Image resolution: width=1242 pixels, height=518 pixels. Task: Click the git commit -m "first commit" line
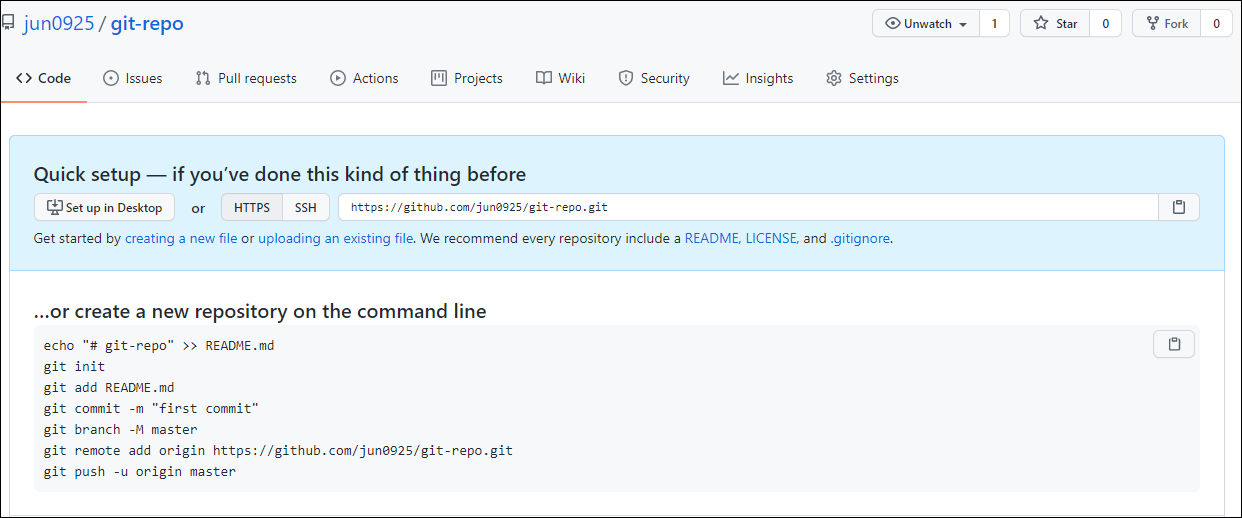151,409
